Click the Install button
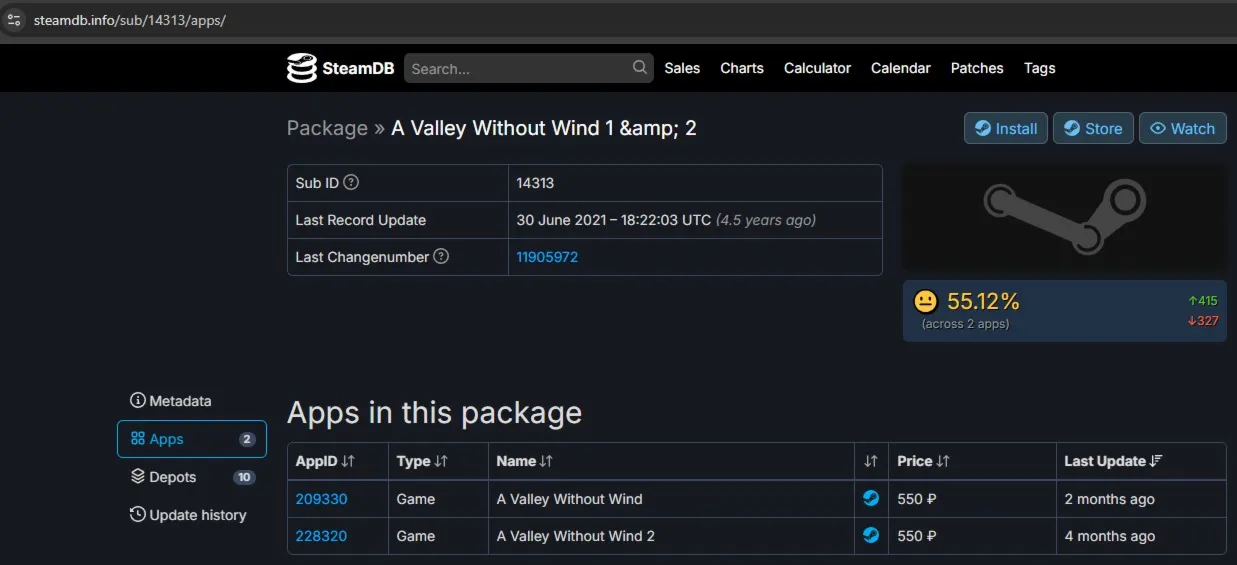 click(1006, 128)
